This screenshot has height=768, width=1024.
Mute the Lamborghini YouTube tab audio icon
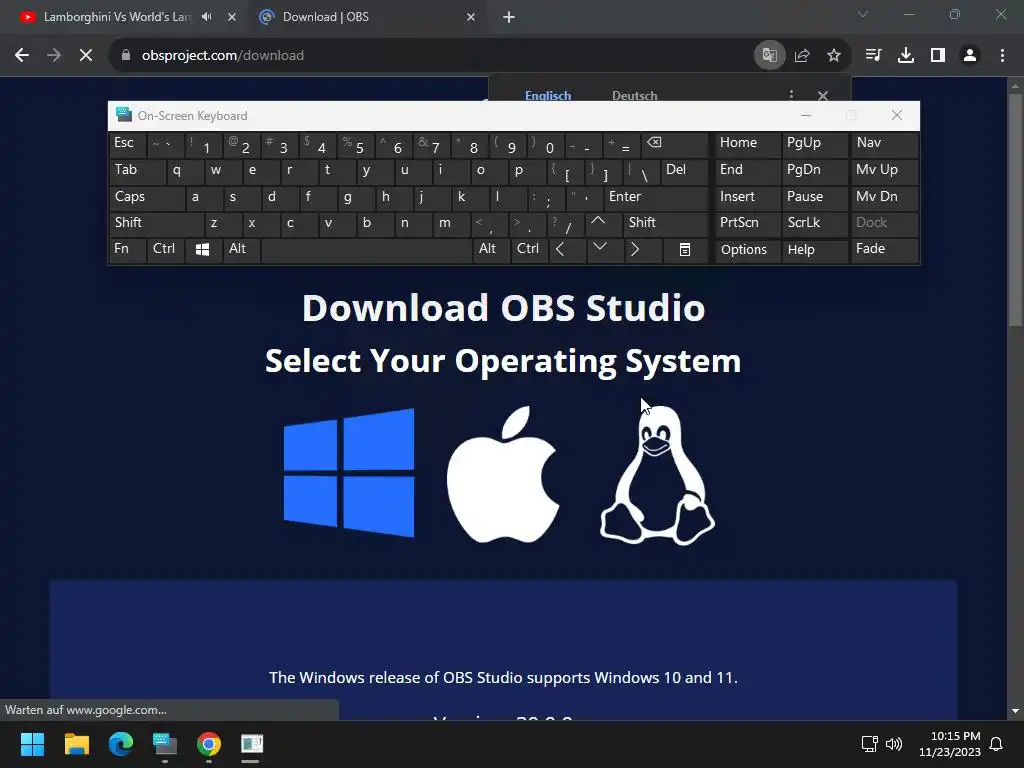coord(207,17)
